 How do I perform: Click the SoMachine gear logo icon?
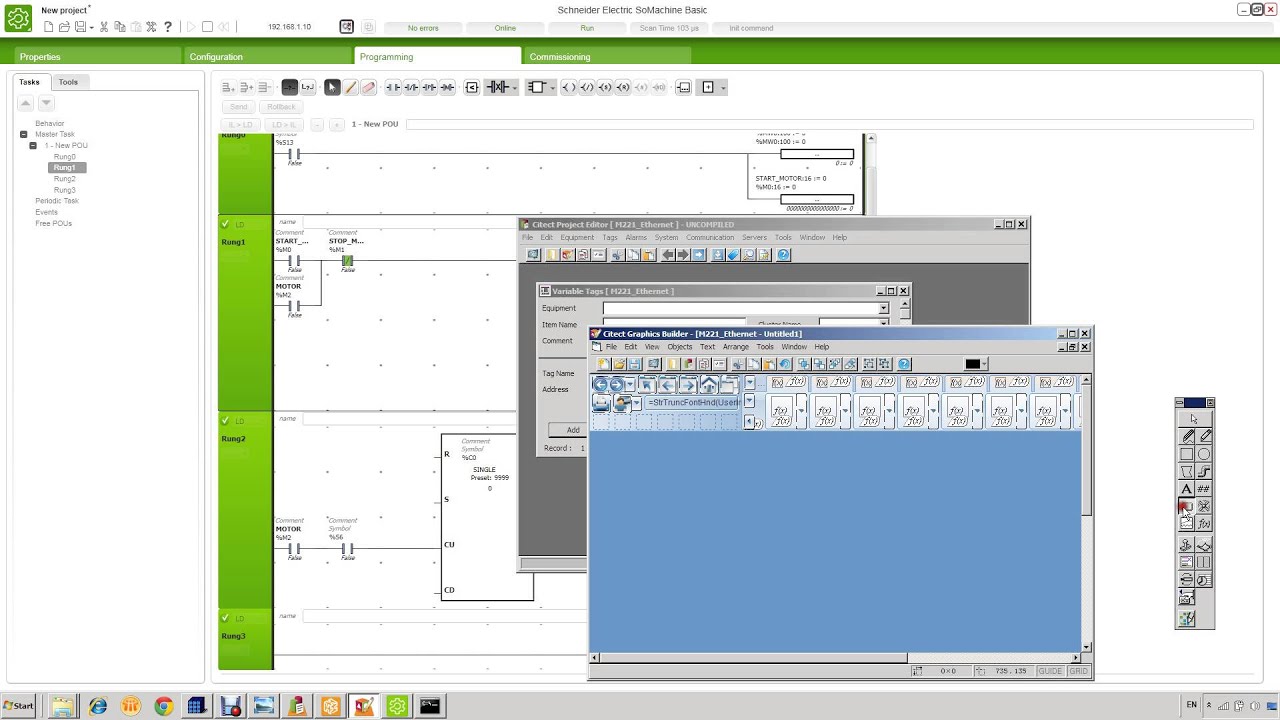[x=18, y=19]
